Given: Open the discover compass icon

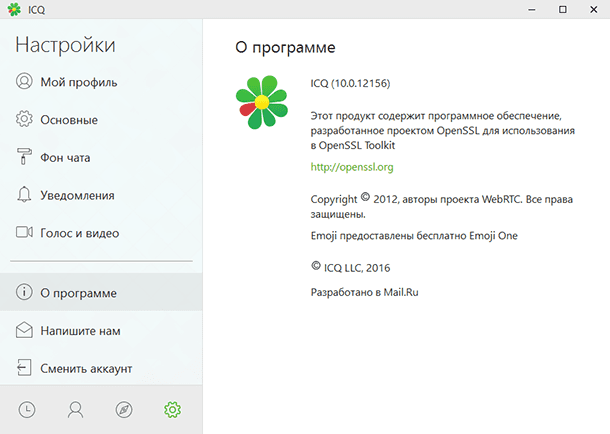Looking at the screenshot, I should pos(124,410).
